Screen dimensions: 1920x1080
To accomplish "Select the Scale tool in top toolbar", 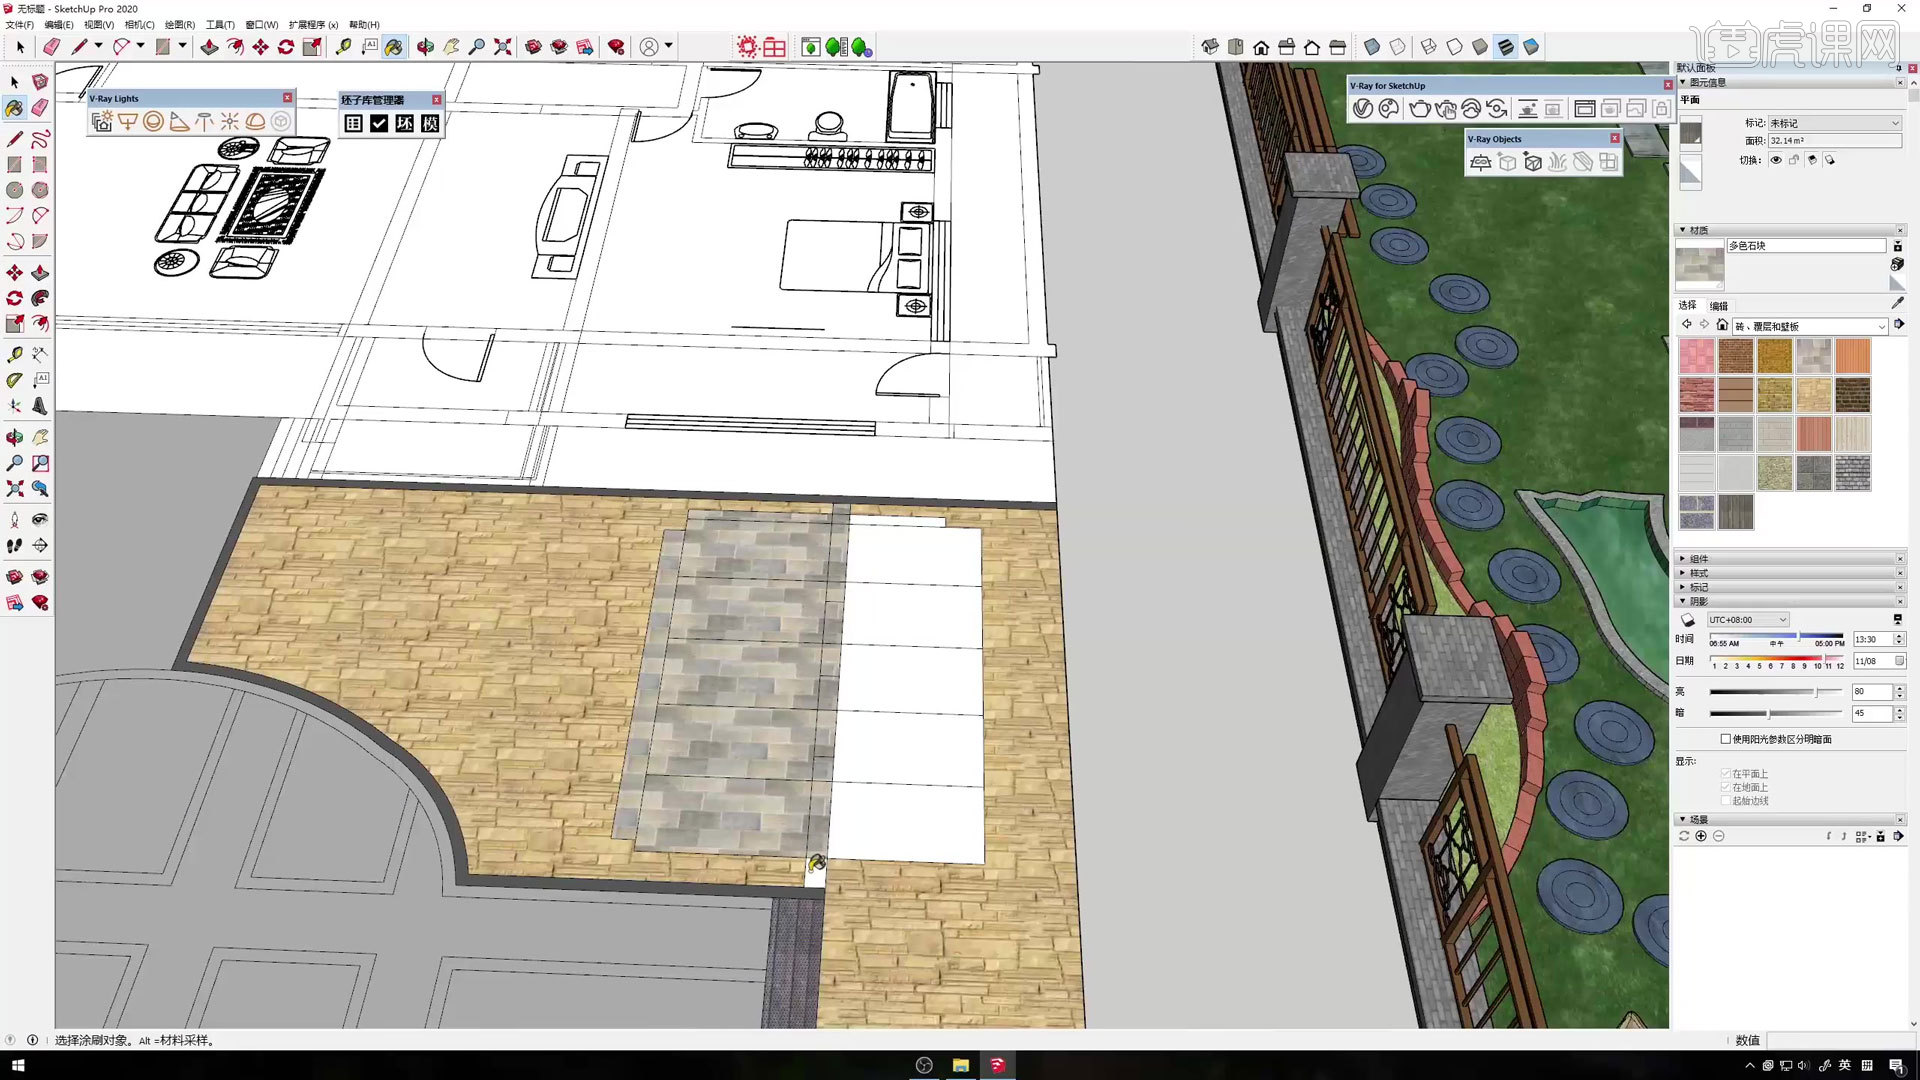I will [312, 47].
